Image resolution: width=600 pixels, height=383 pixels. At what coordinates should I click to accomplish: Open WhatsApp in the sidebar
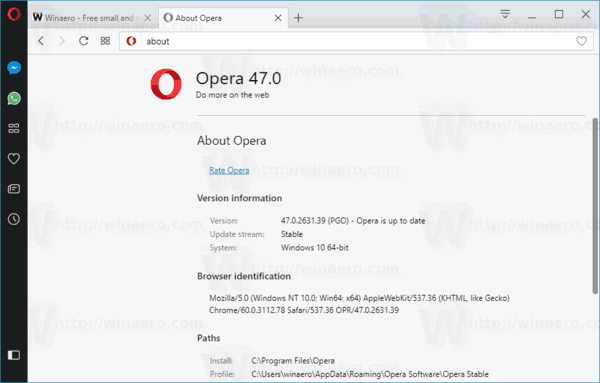(14, 98)
